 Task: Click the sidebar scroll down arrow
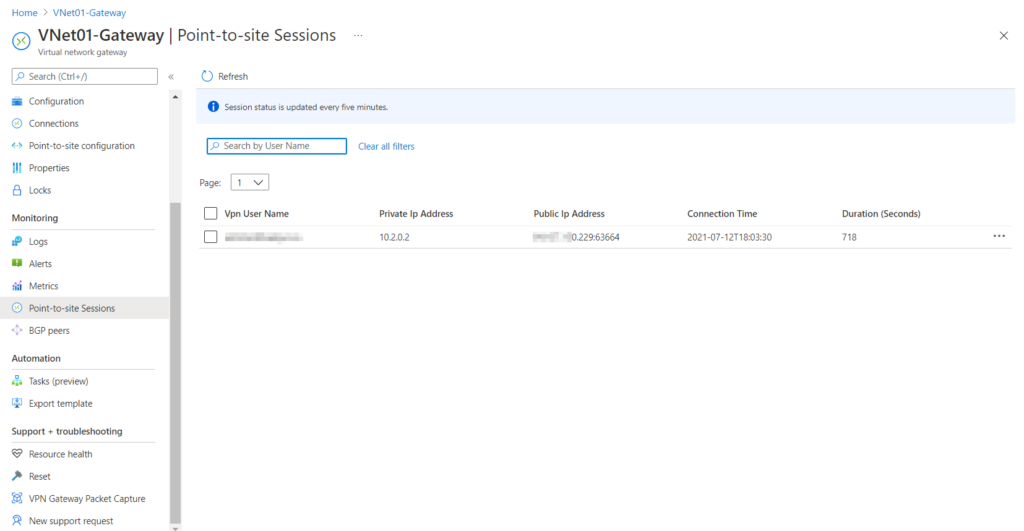[x=175, y=528]
